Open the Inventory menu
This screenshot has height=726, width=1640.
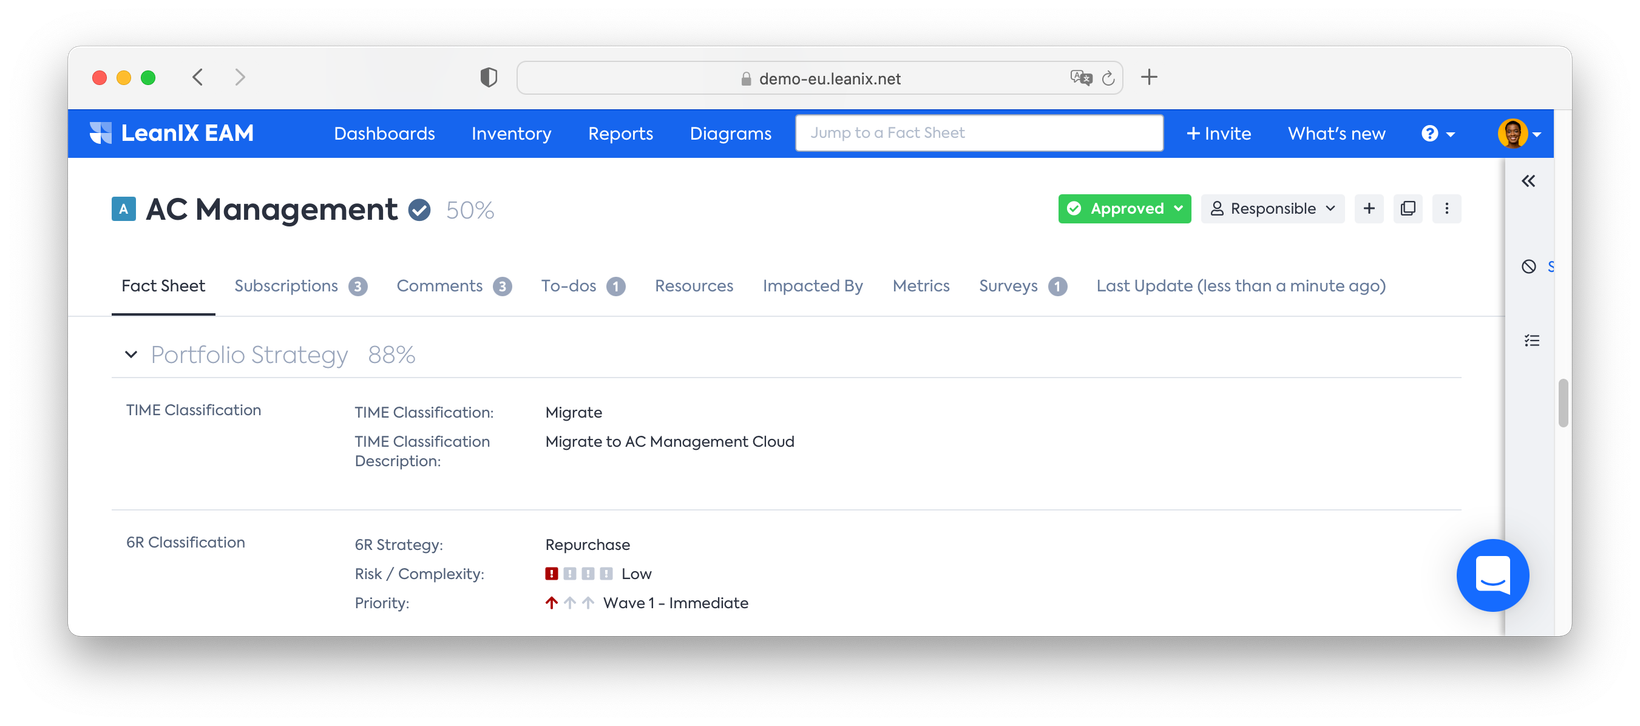[x=511, y=133]
